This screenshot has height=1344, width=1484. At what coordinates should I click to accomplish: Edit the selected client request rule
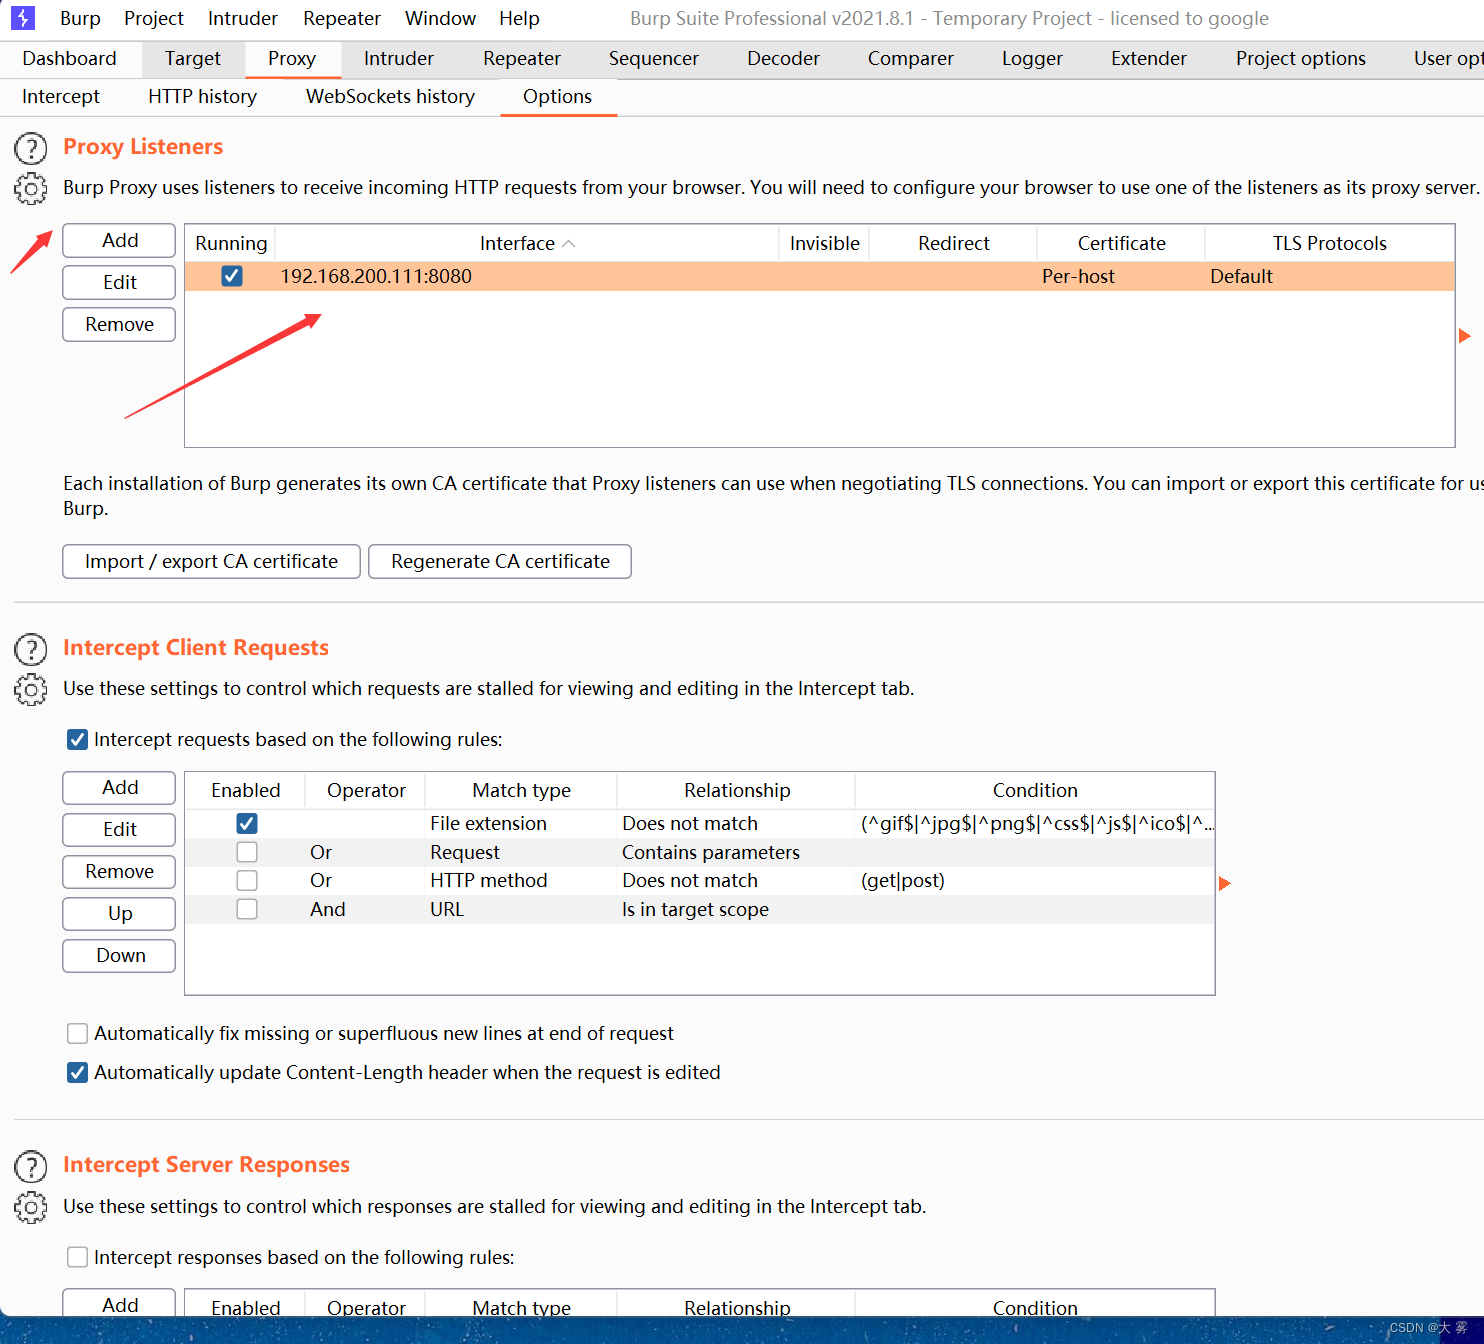[x=119, y=829]
